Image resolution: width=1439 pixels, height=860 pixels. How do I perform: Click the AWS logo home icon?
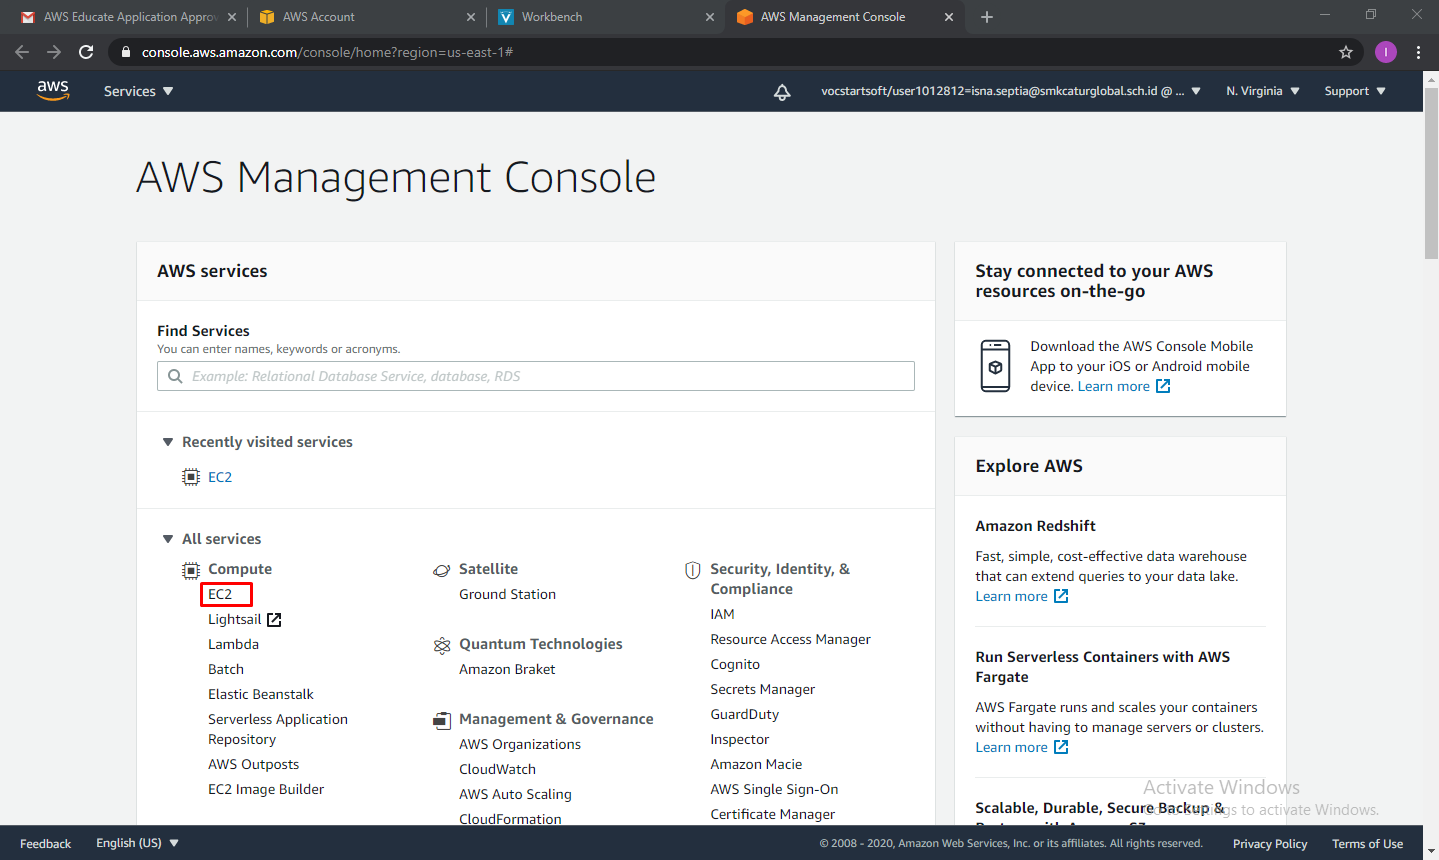[53, 90]
